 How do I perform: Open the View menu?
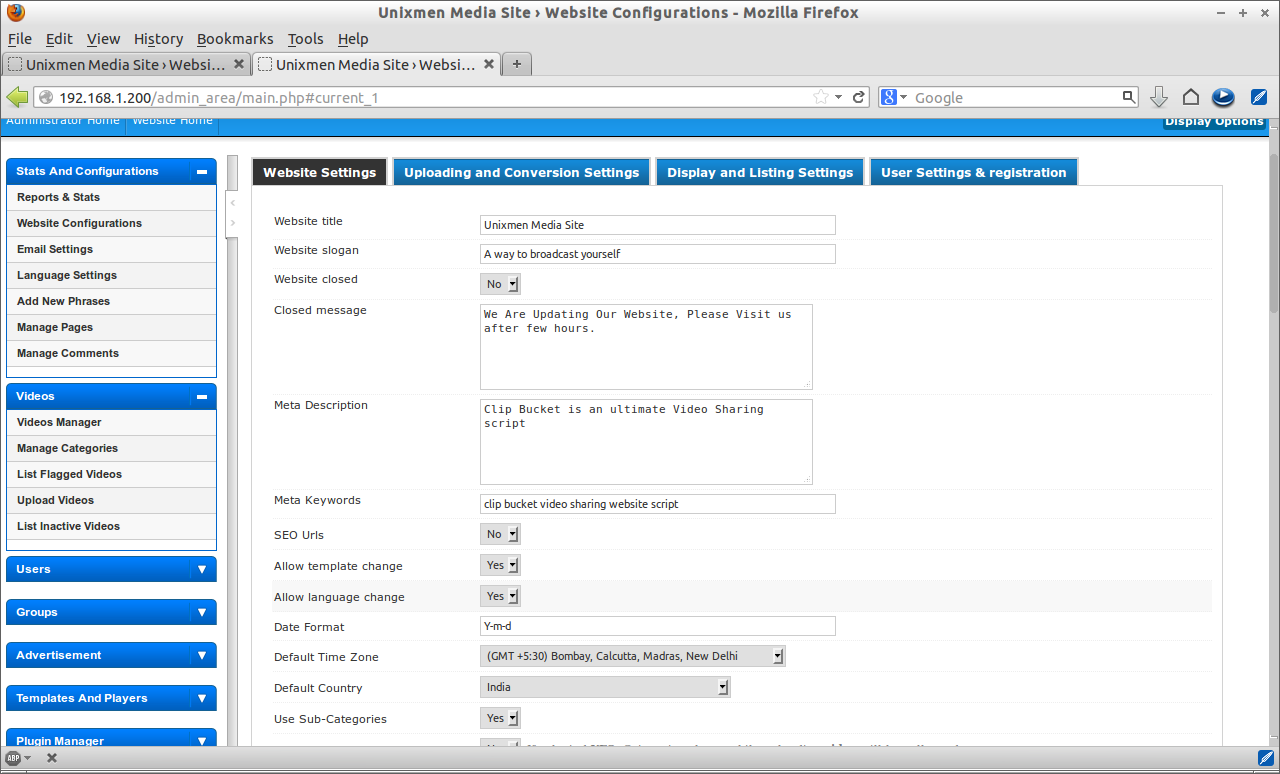(x=103, y=39)
